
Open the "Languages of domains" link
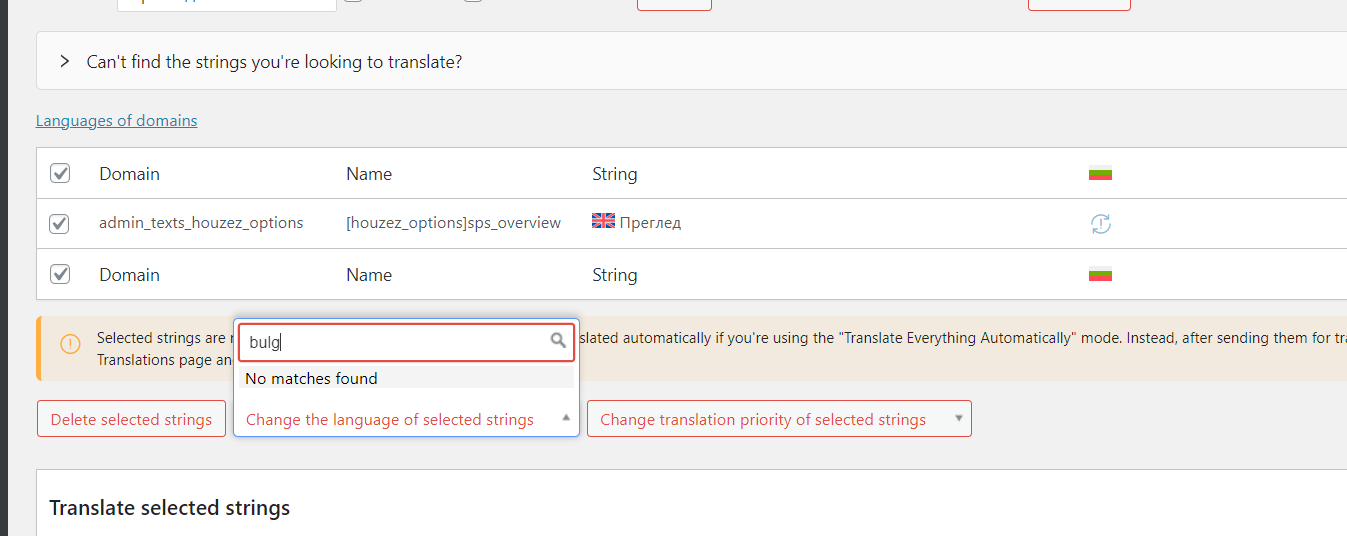click(x=116, y=121)
